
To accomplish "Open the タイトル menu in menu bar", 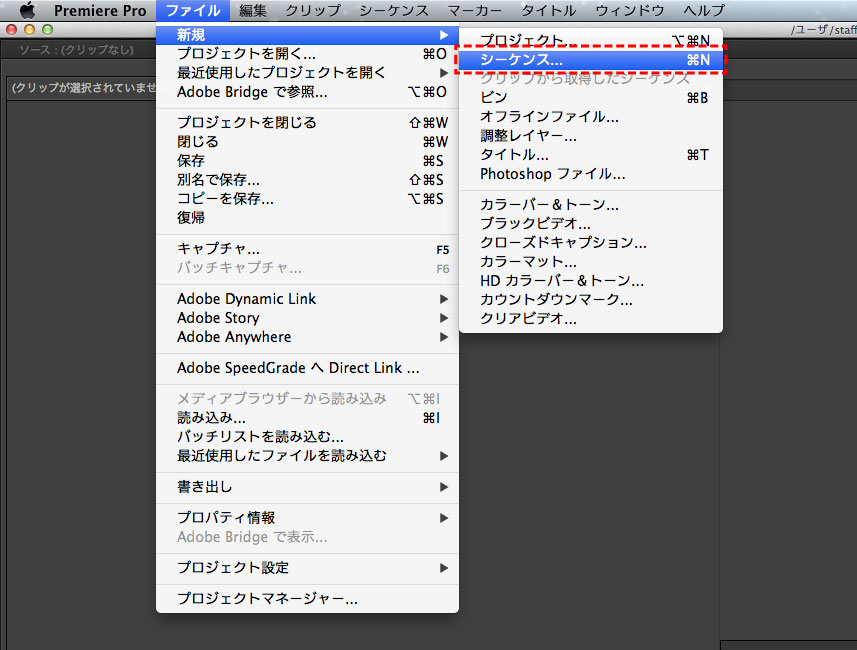I will tap(548, 10).
